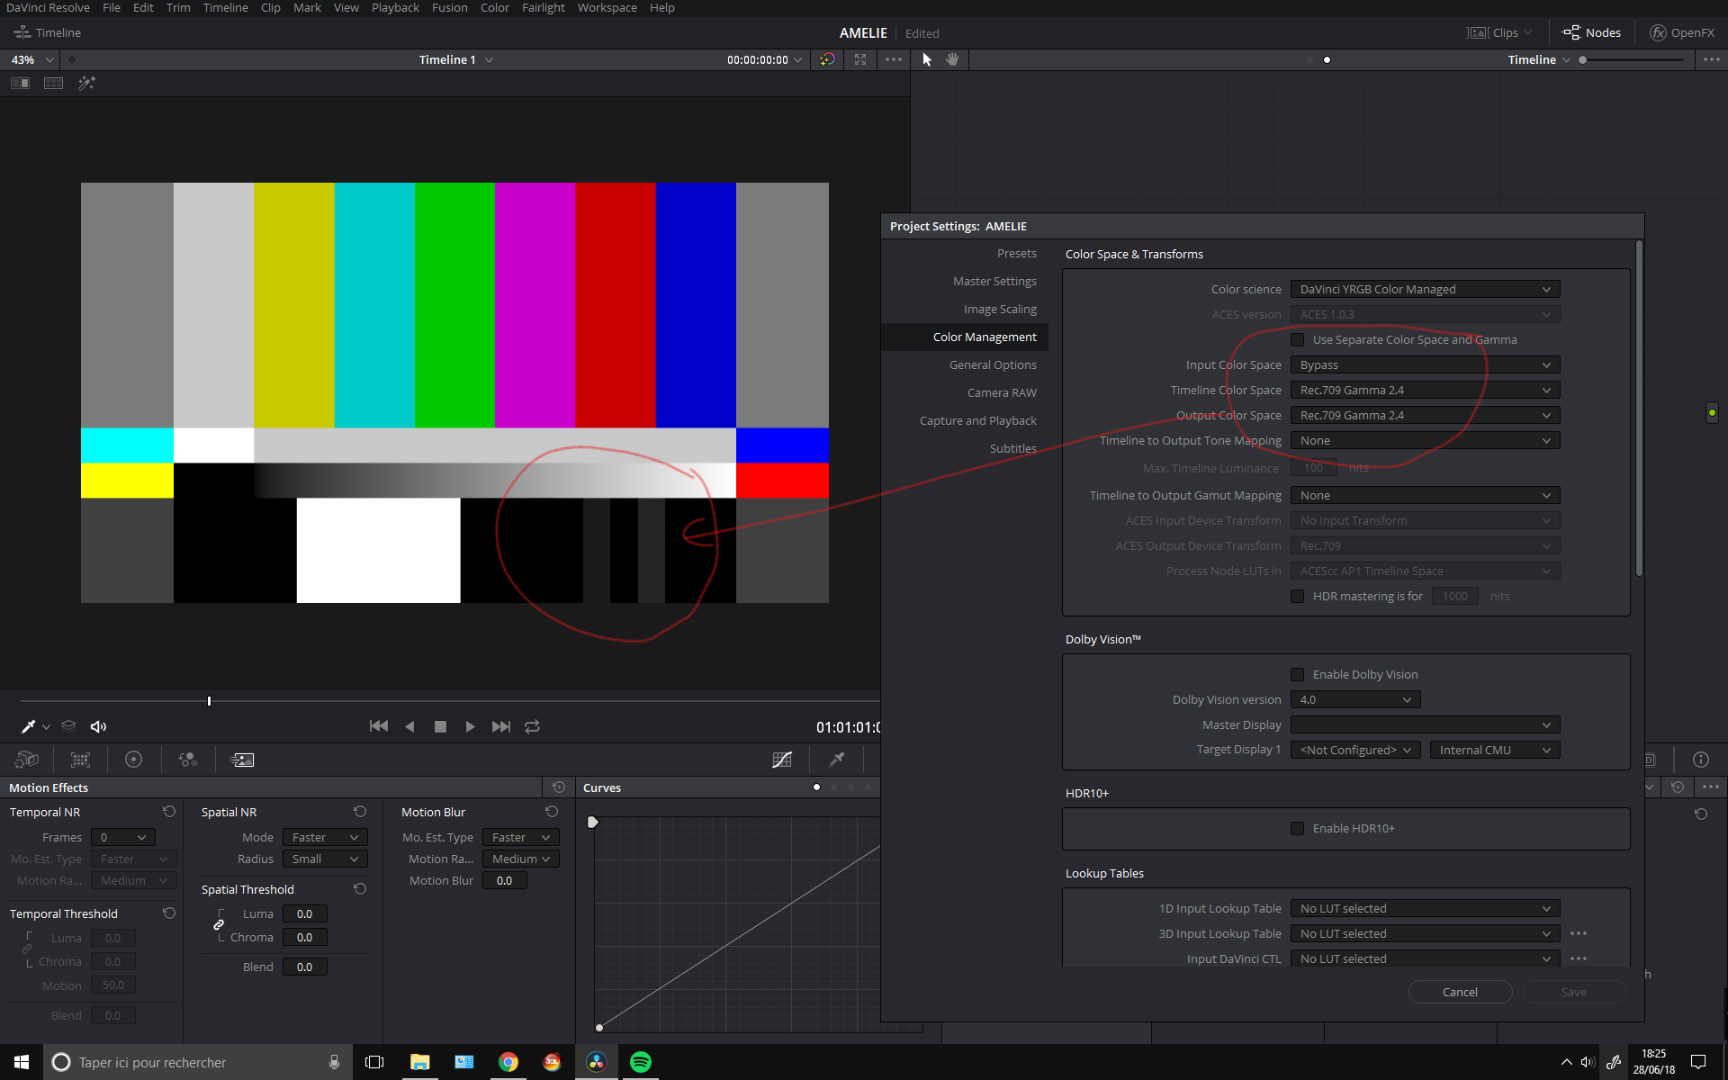The height and width of the screenshot is (1080, 1728).
Task: Click the node graph zoom slider
Action: click(1632, 60)
